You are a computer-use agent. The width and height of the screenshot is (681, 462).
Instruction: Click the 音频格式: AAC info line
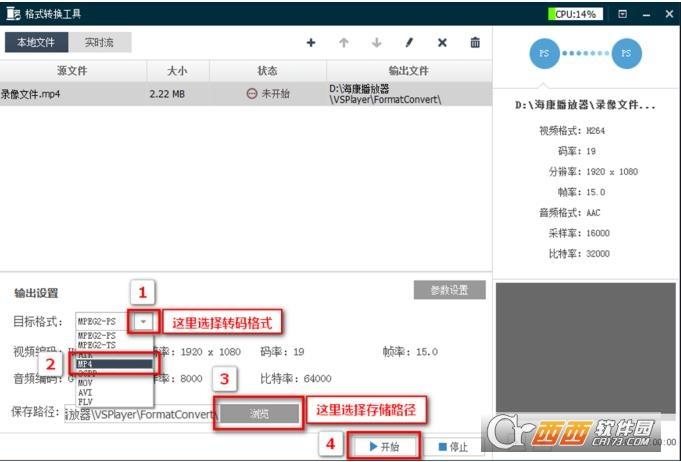tap(570, 213)
